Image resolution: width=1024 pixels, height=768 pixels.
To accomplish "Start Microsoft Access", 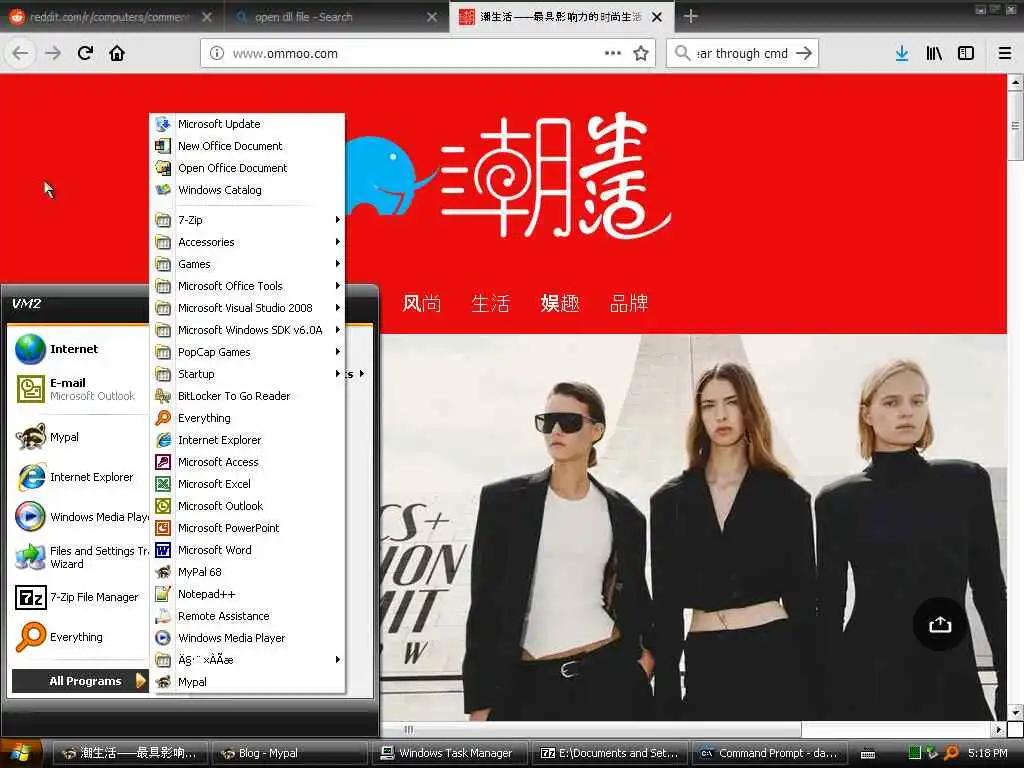I will pyautogui.click(x=247, y=462).
